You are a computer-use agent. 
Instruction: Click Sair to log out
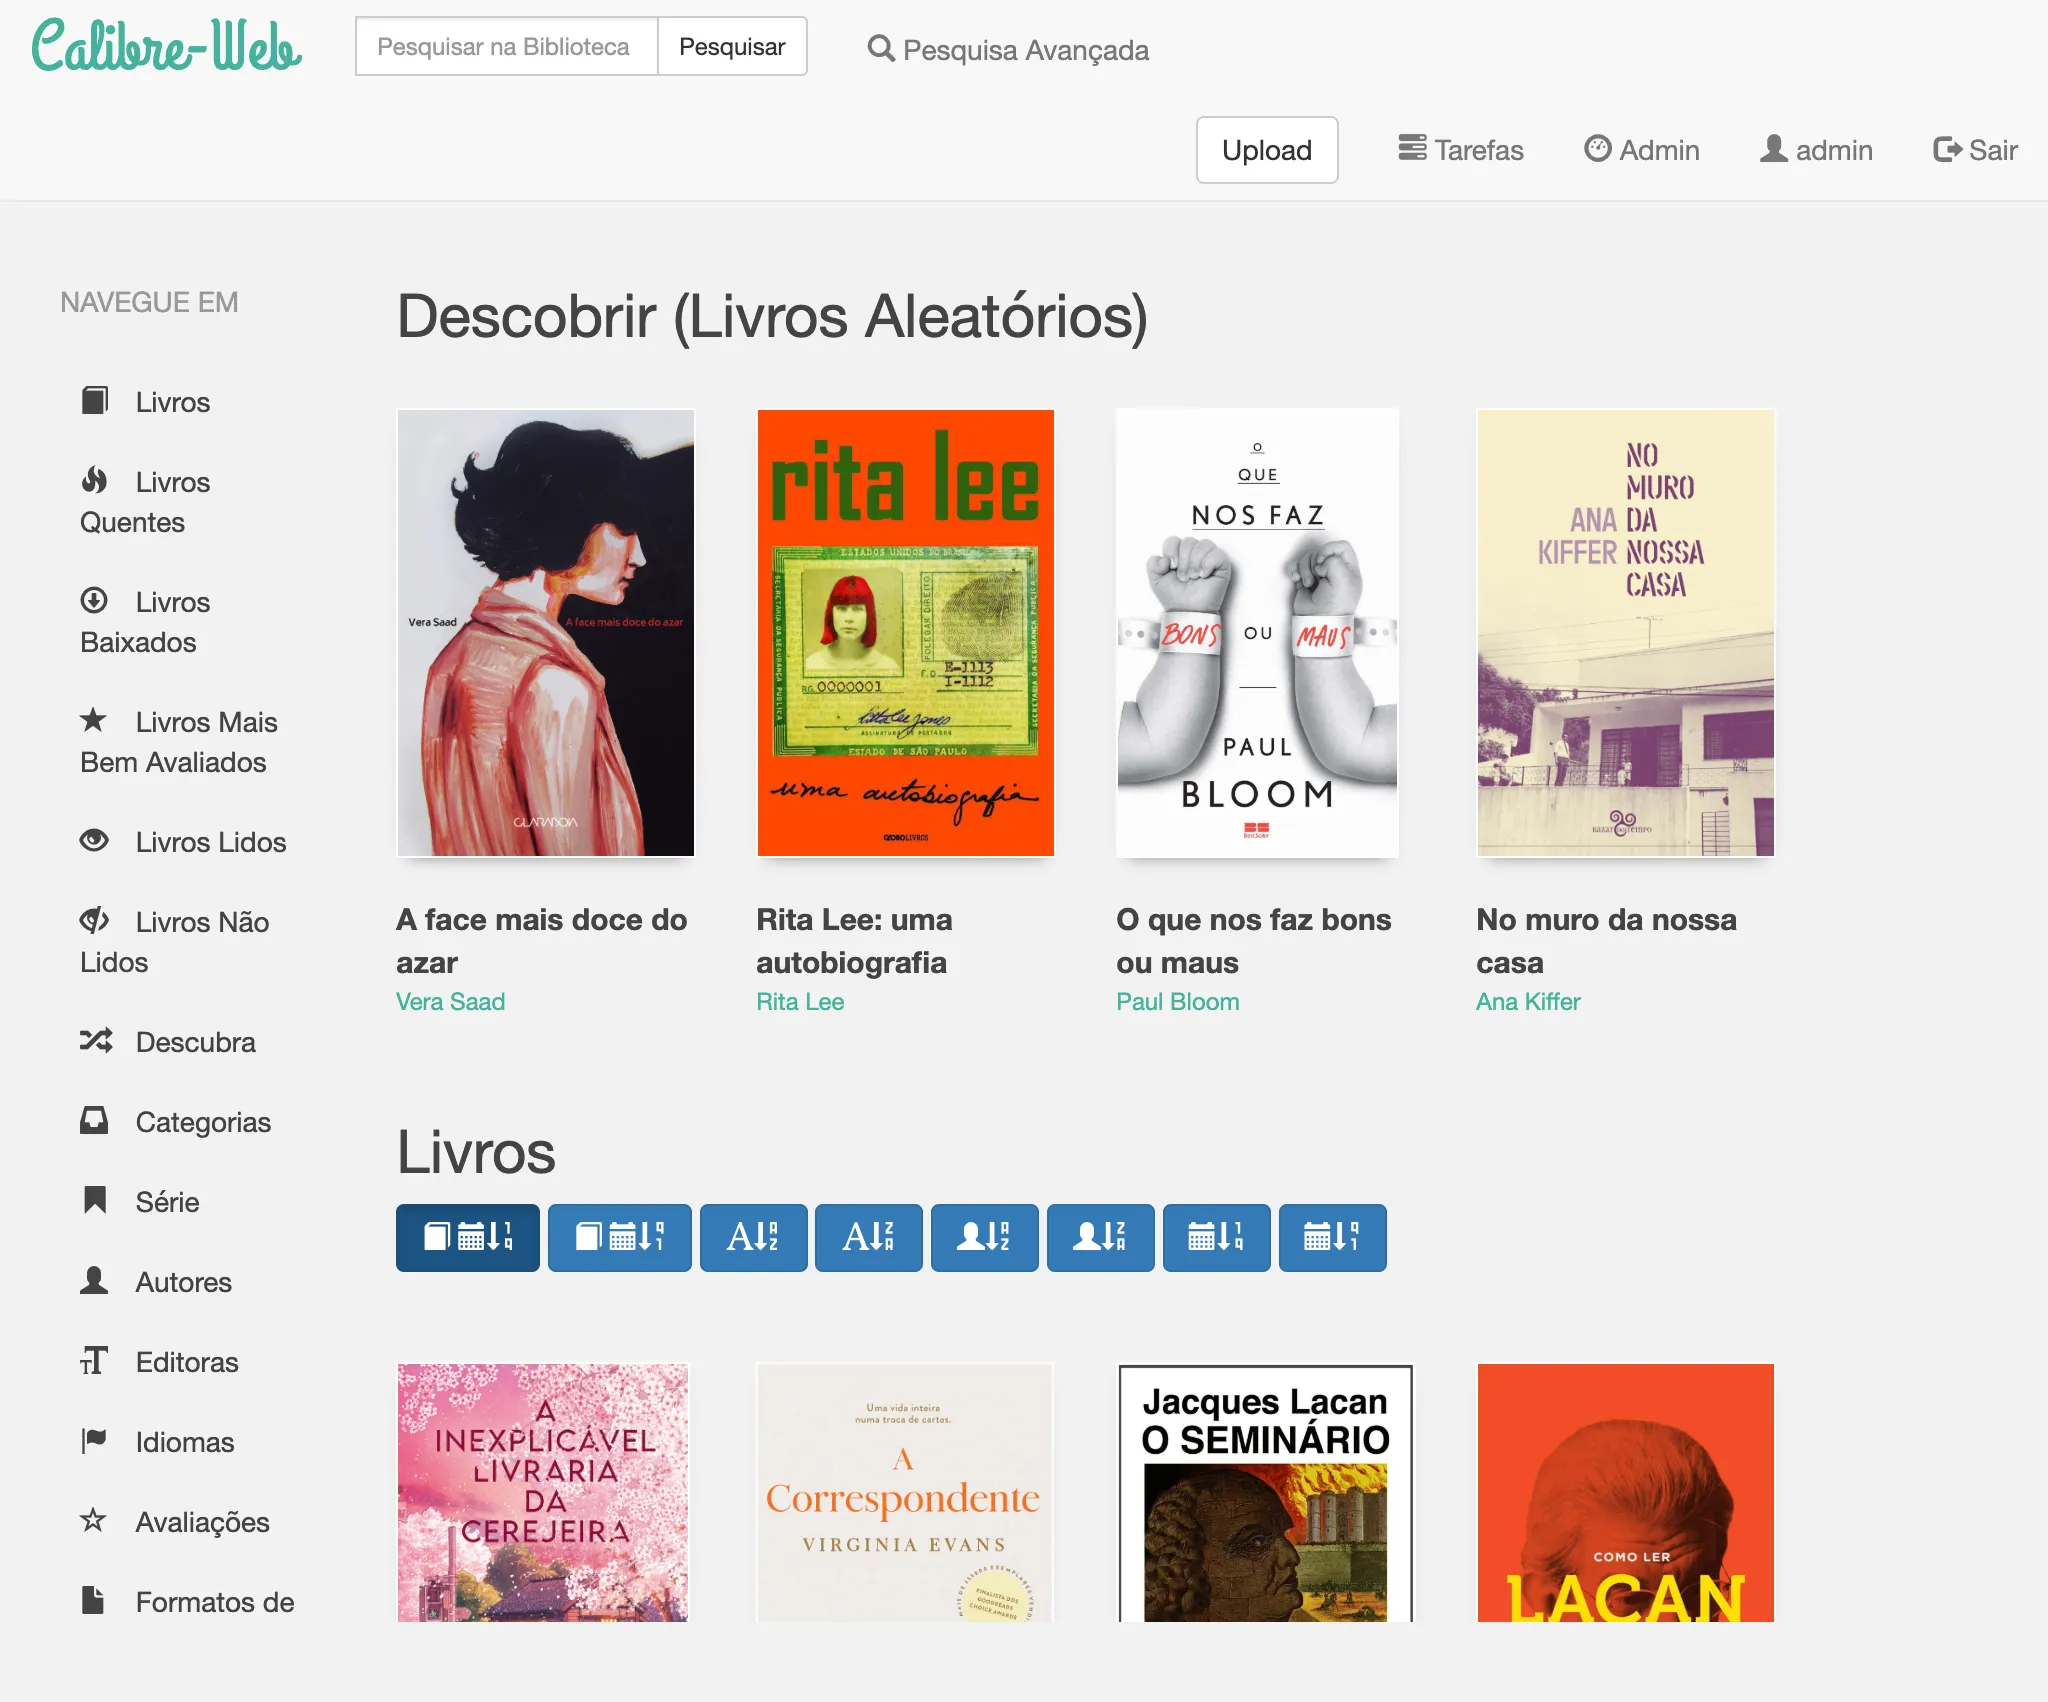click(1975, 150)
